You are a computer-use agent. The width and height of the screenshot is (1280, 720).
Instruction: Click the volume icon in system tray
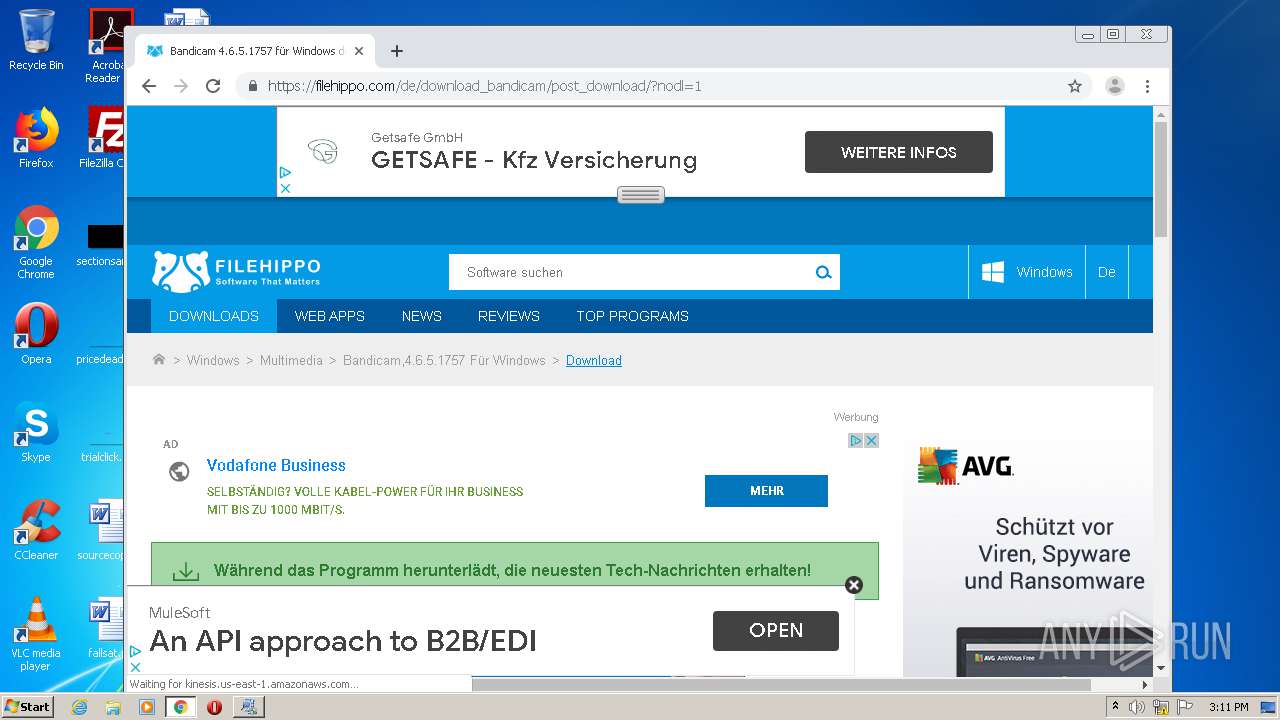tap(1137, 707)
